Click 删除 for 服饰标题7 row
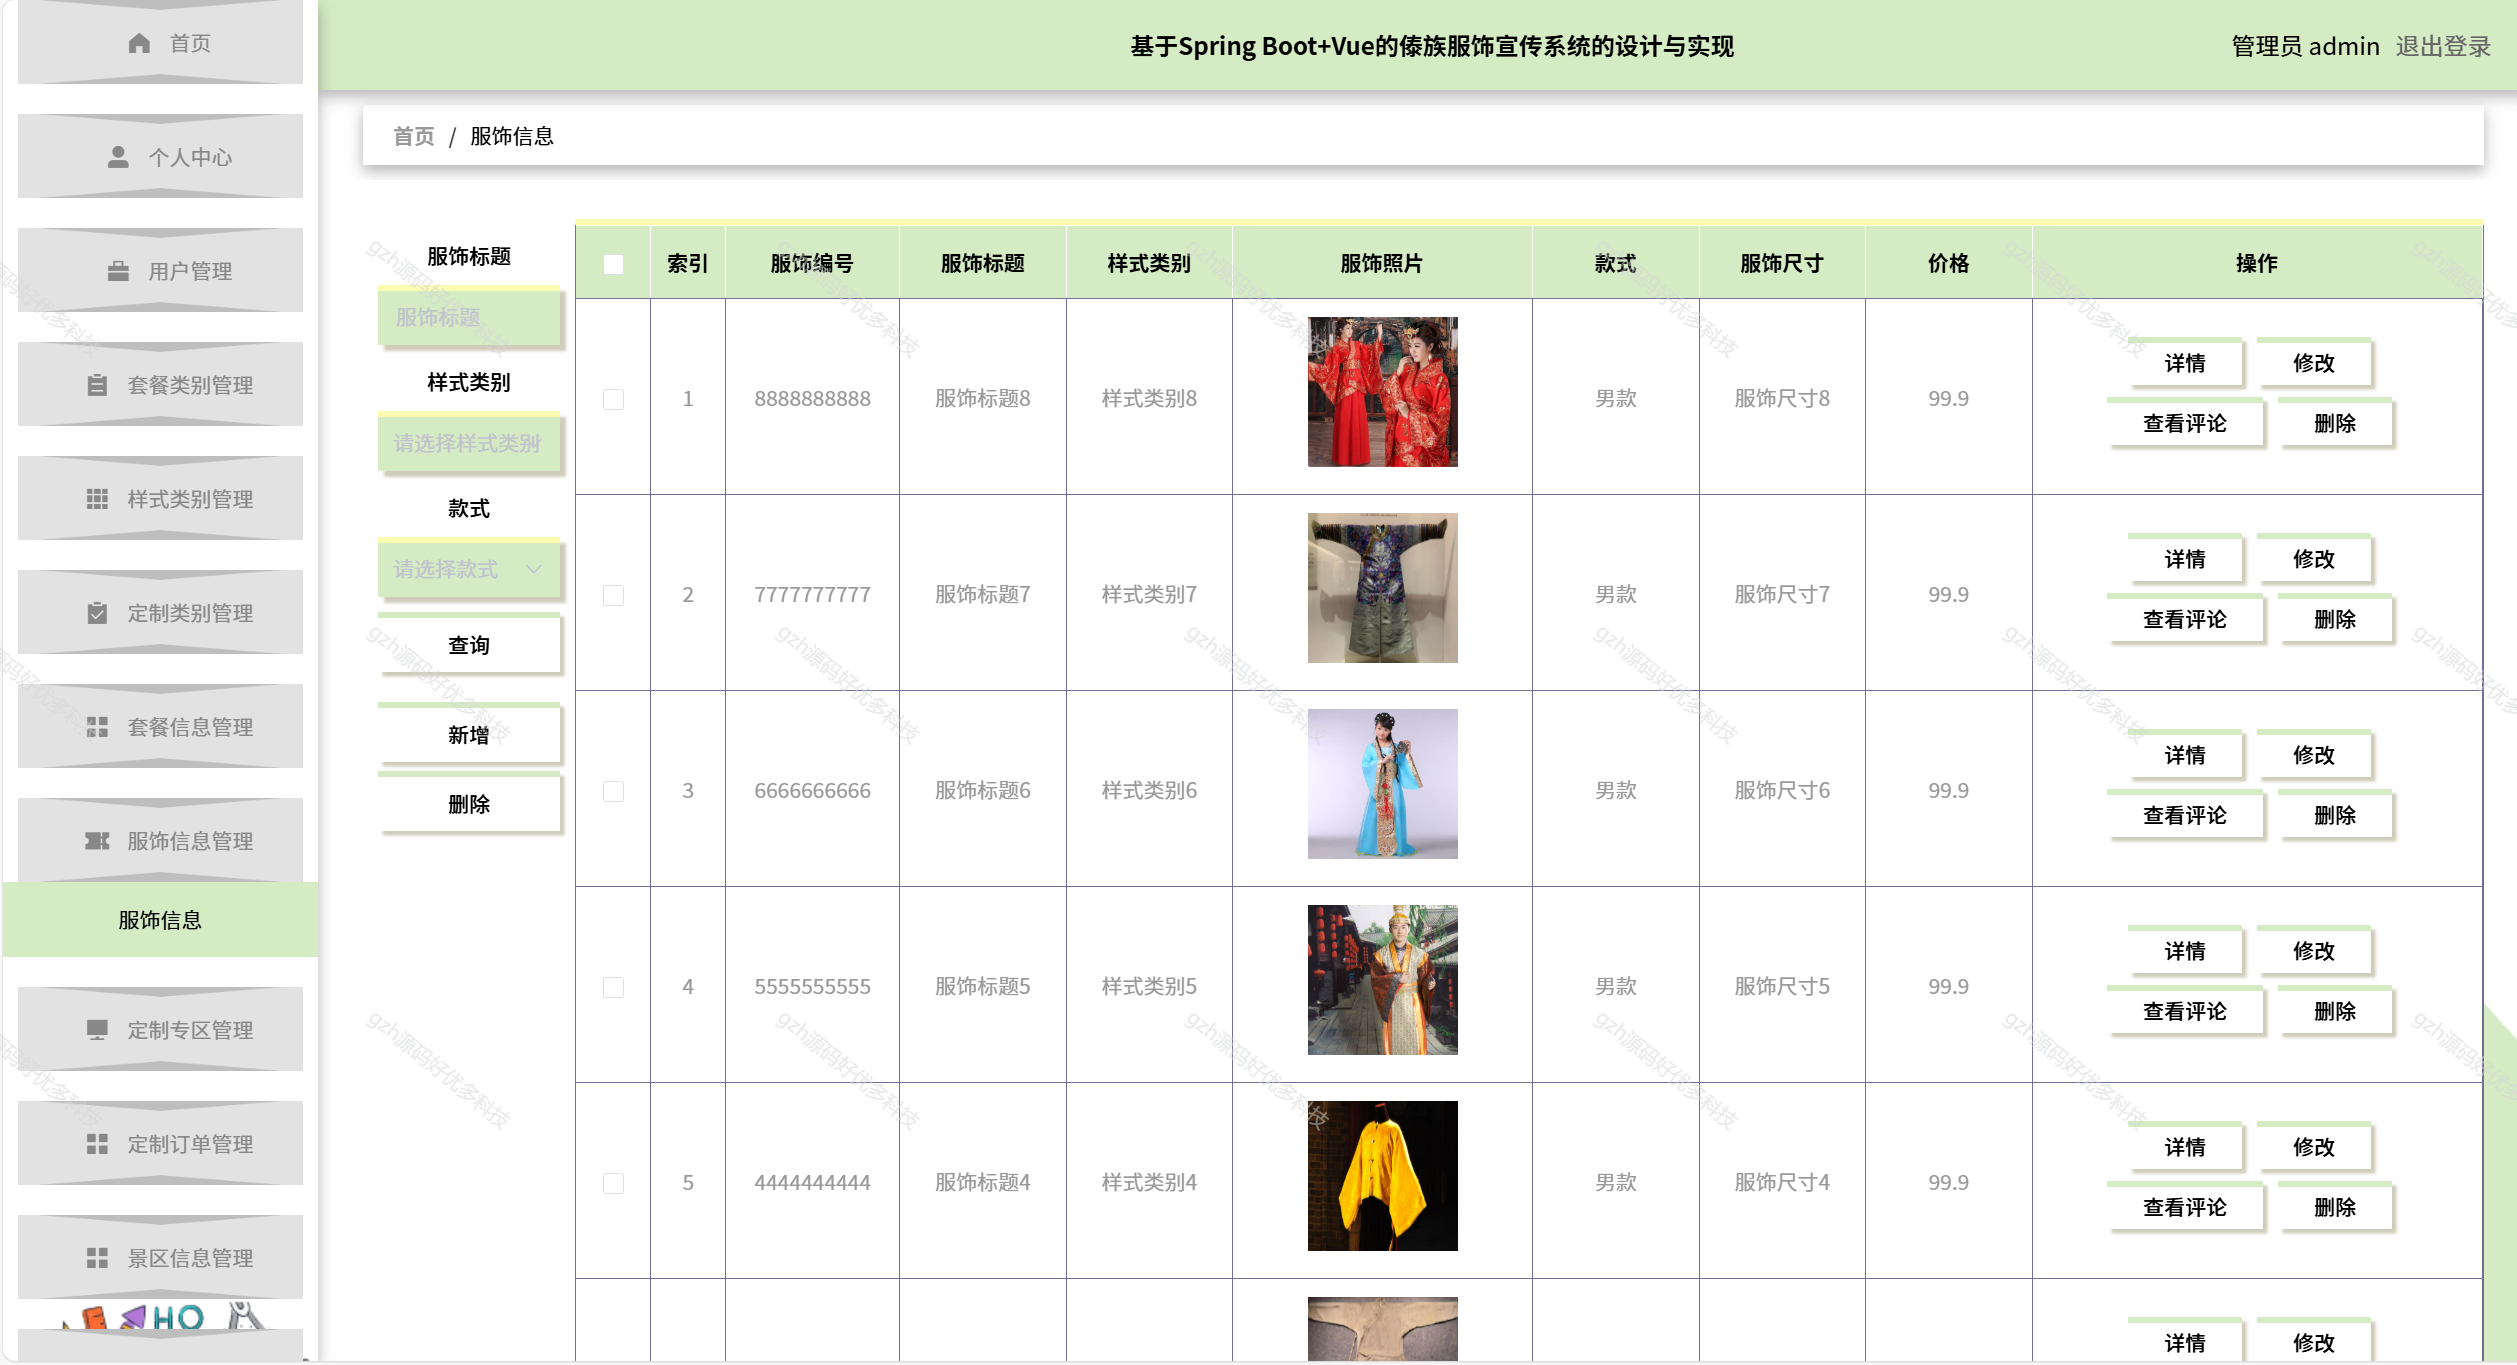This screenshot has width=2517, height=1365. (x=2335, y=619)
